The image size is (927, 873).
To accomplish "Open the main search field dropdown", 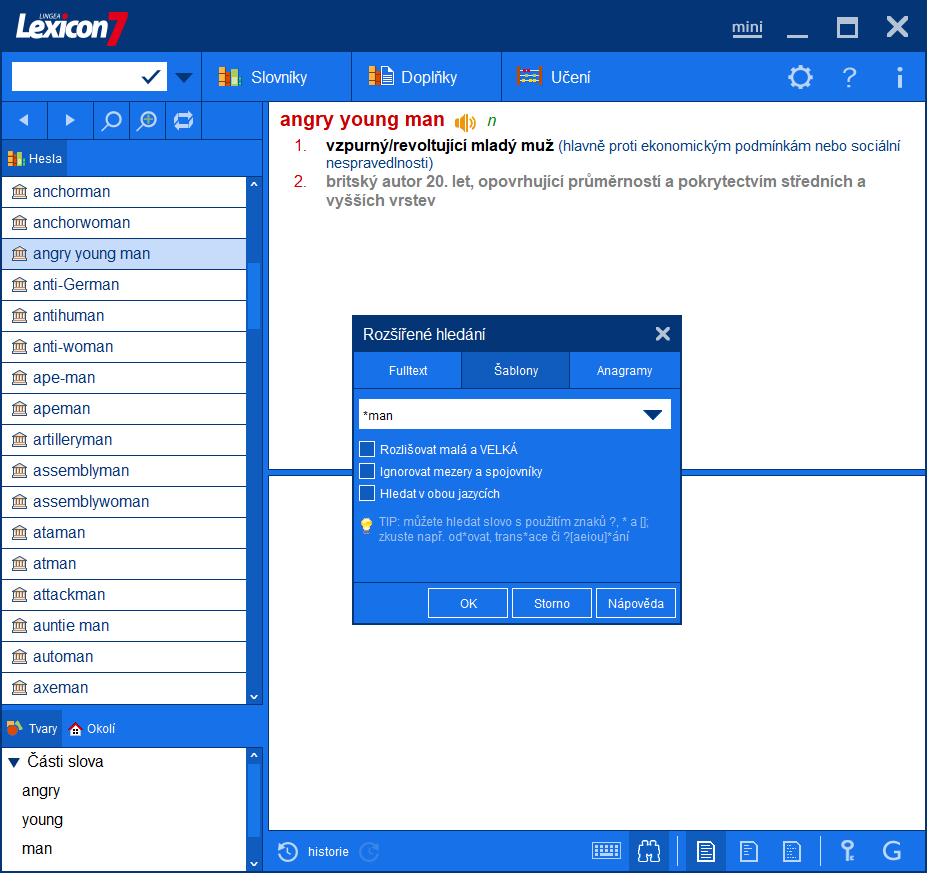I will coord(183,76).
